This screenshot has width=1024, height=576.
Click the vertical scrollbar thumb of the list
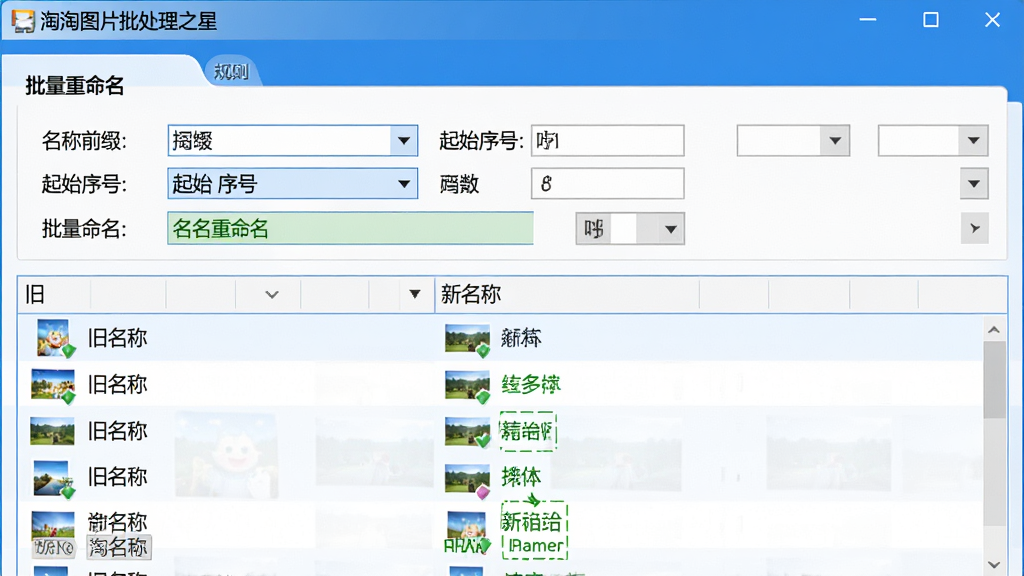[994, 379]
